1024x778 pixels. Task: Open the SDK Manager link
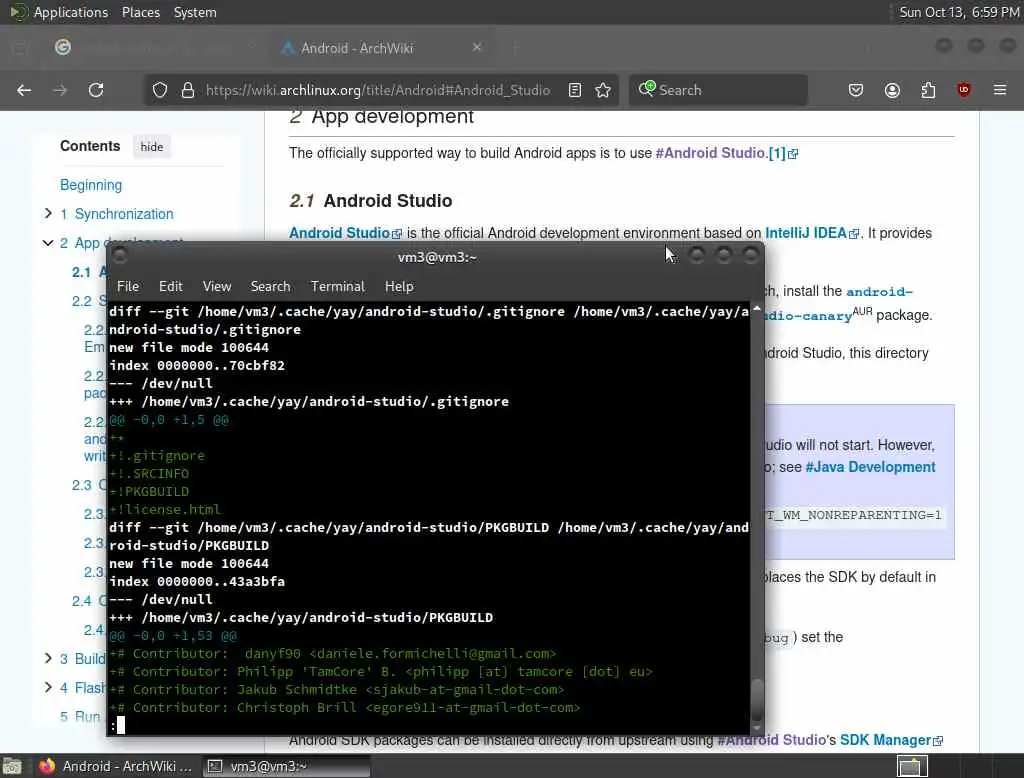click(891, 740)
